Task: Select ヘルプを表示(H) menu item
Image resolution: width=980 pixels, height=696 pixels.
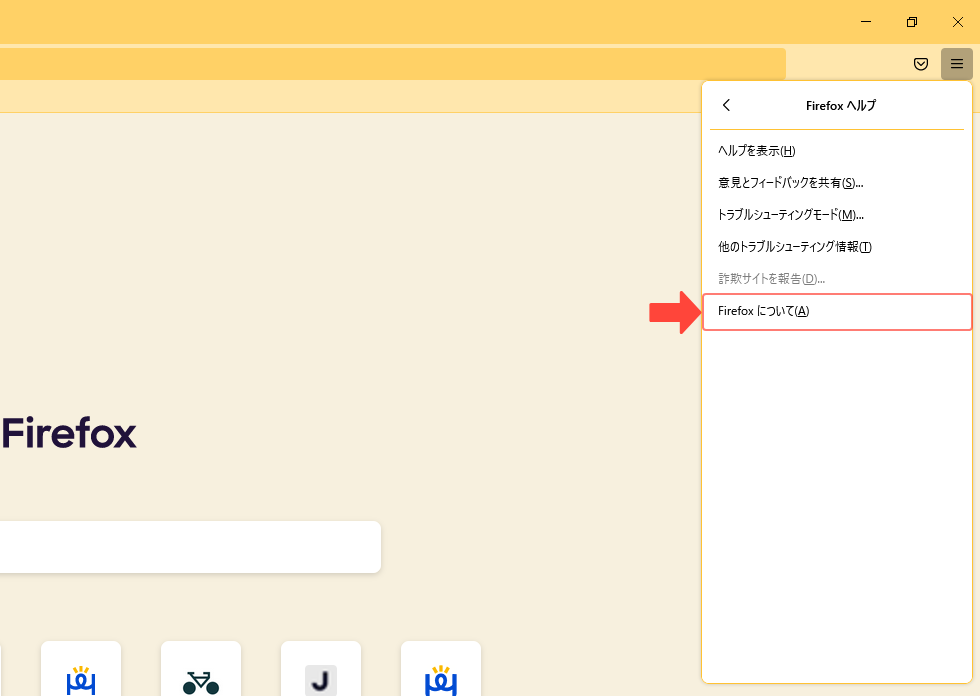Action: pos(837,151)
